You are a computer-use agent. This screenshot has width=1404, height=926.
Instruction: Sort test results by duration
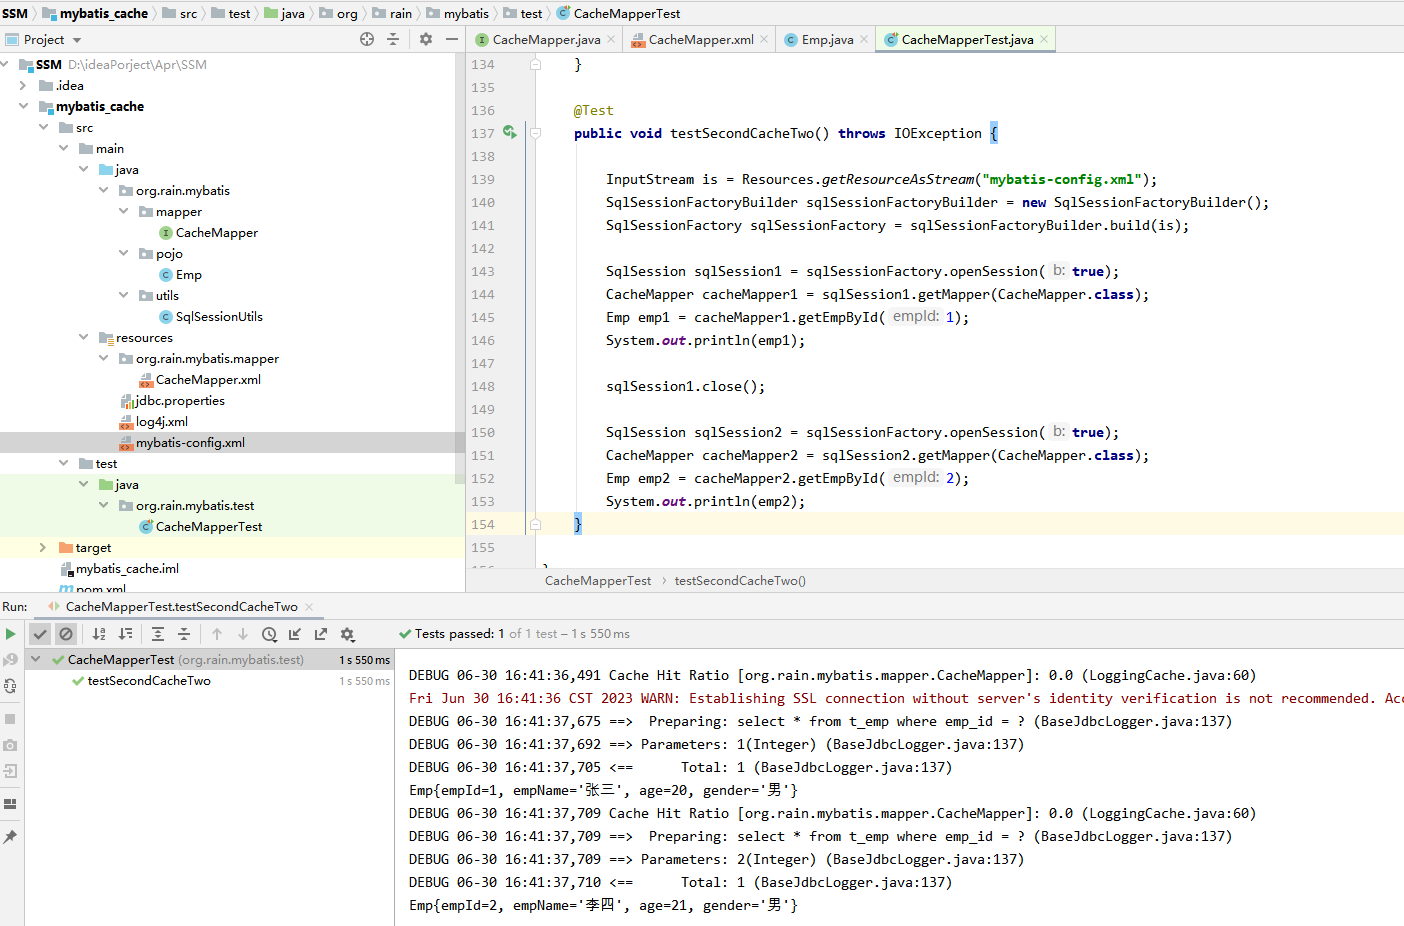click(125, 634)
